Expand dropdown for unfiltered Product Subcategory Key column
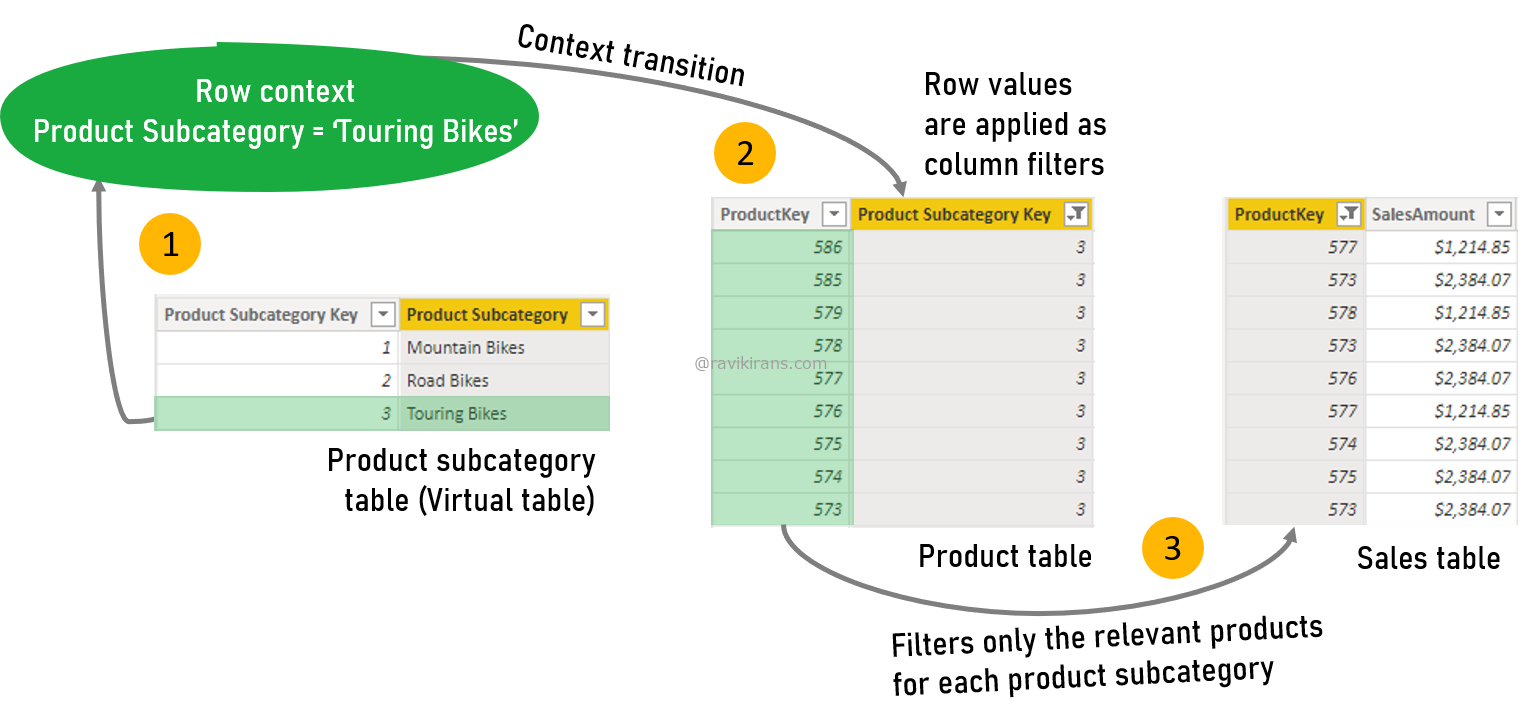The height and width of the screenshot is (725, 1522). (x=382, y=315)
